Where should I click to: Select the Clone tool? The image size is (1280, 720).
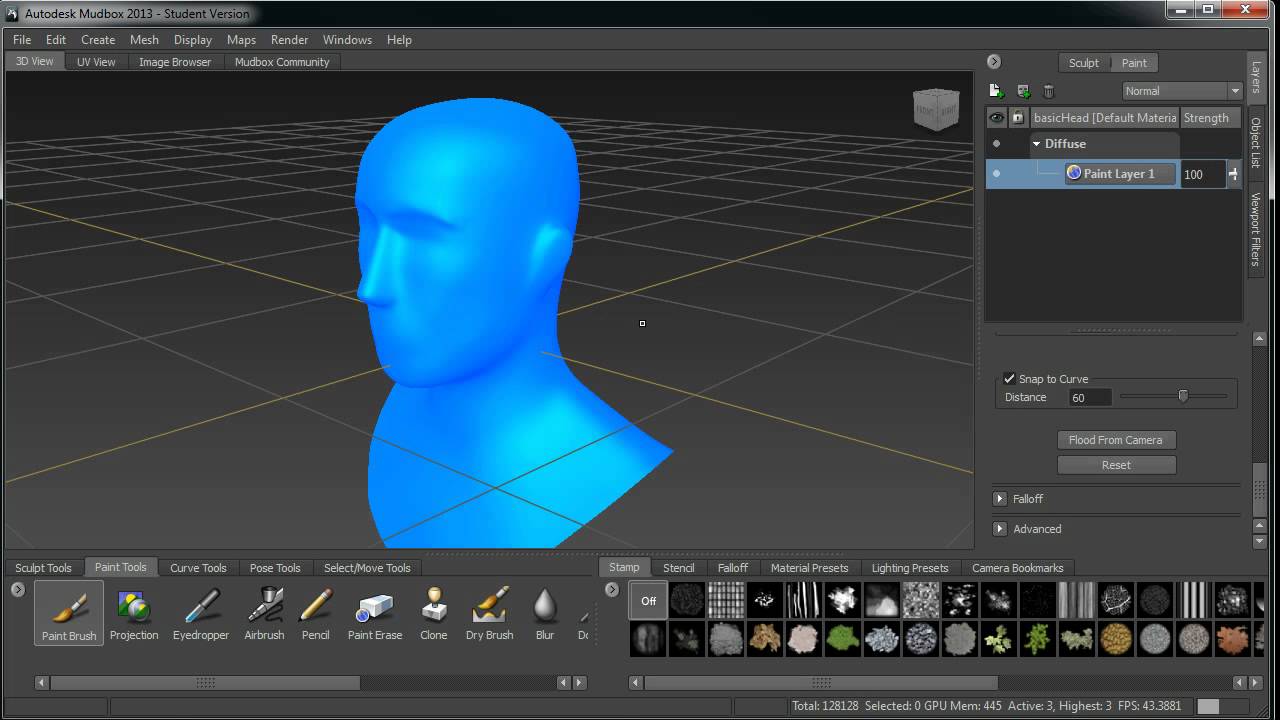point(434,613)
